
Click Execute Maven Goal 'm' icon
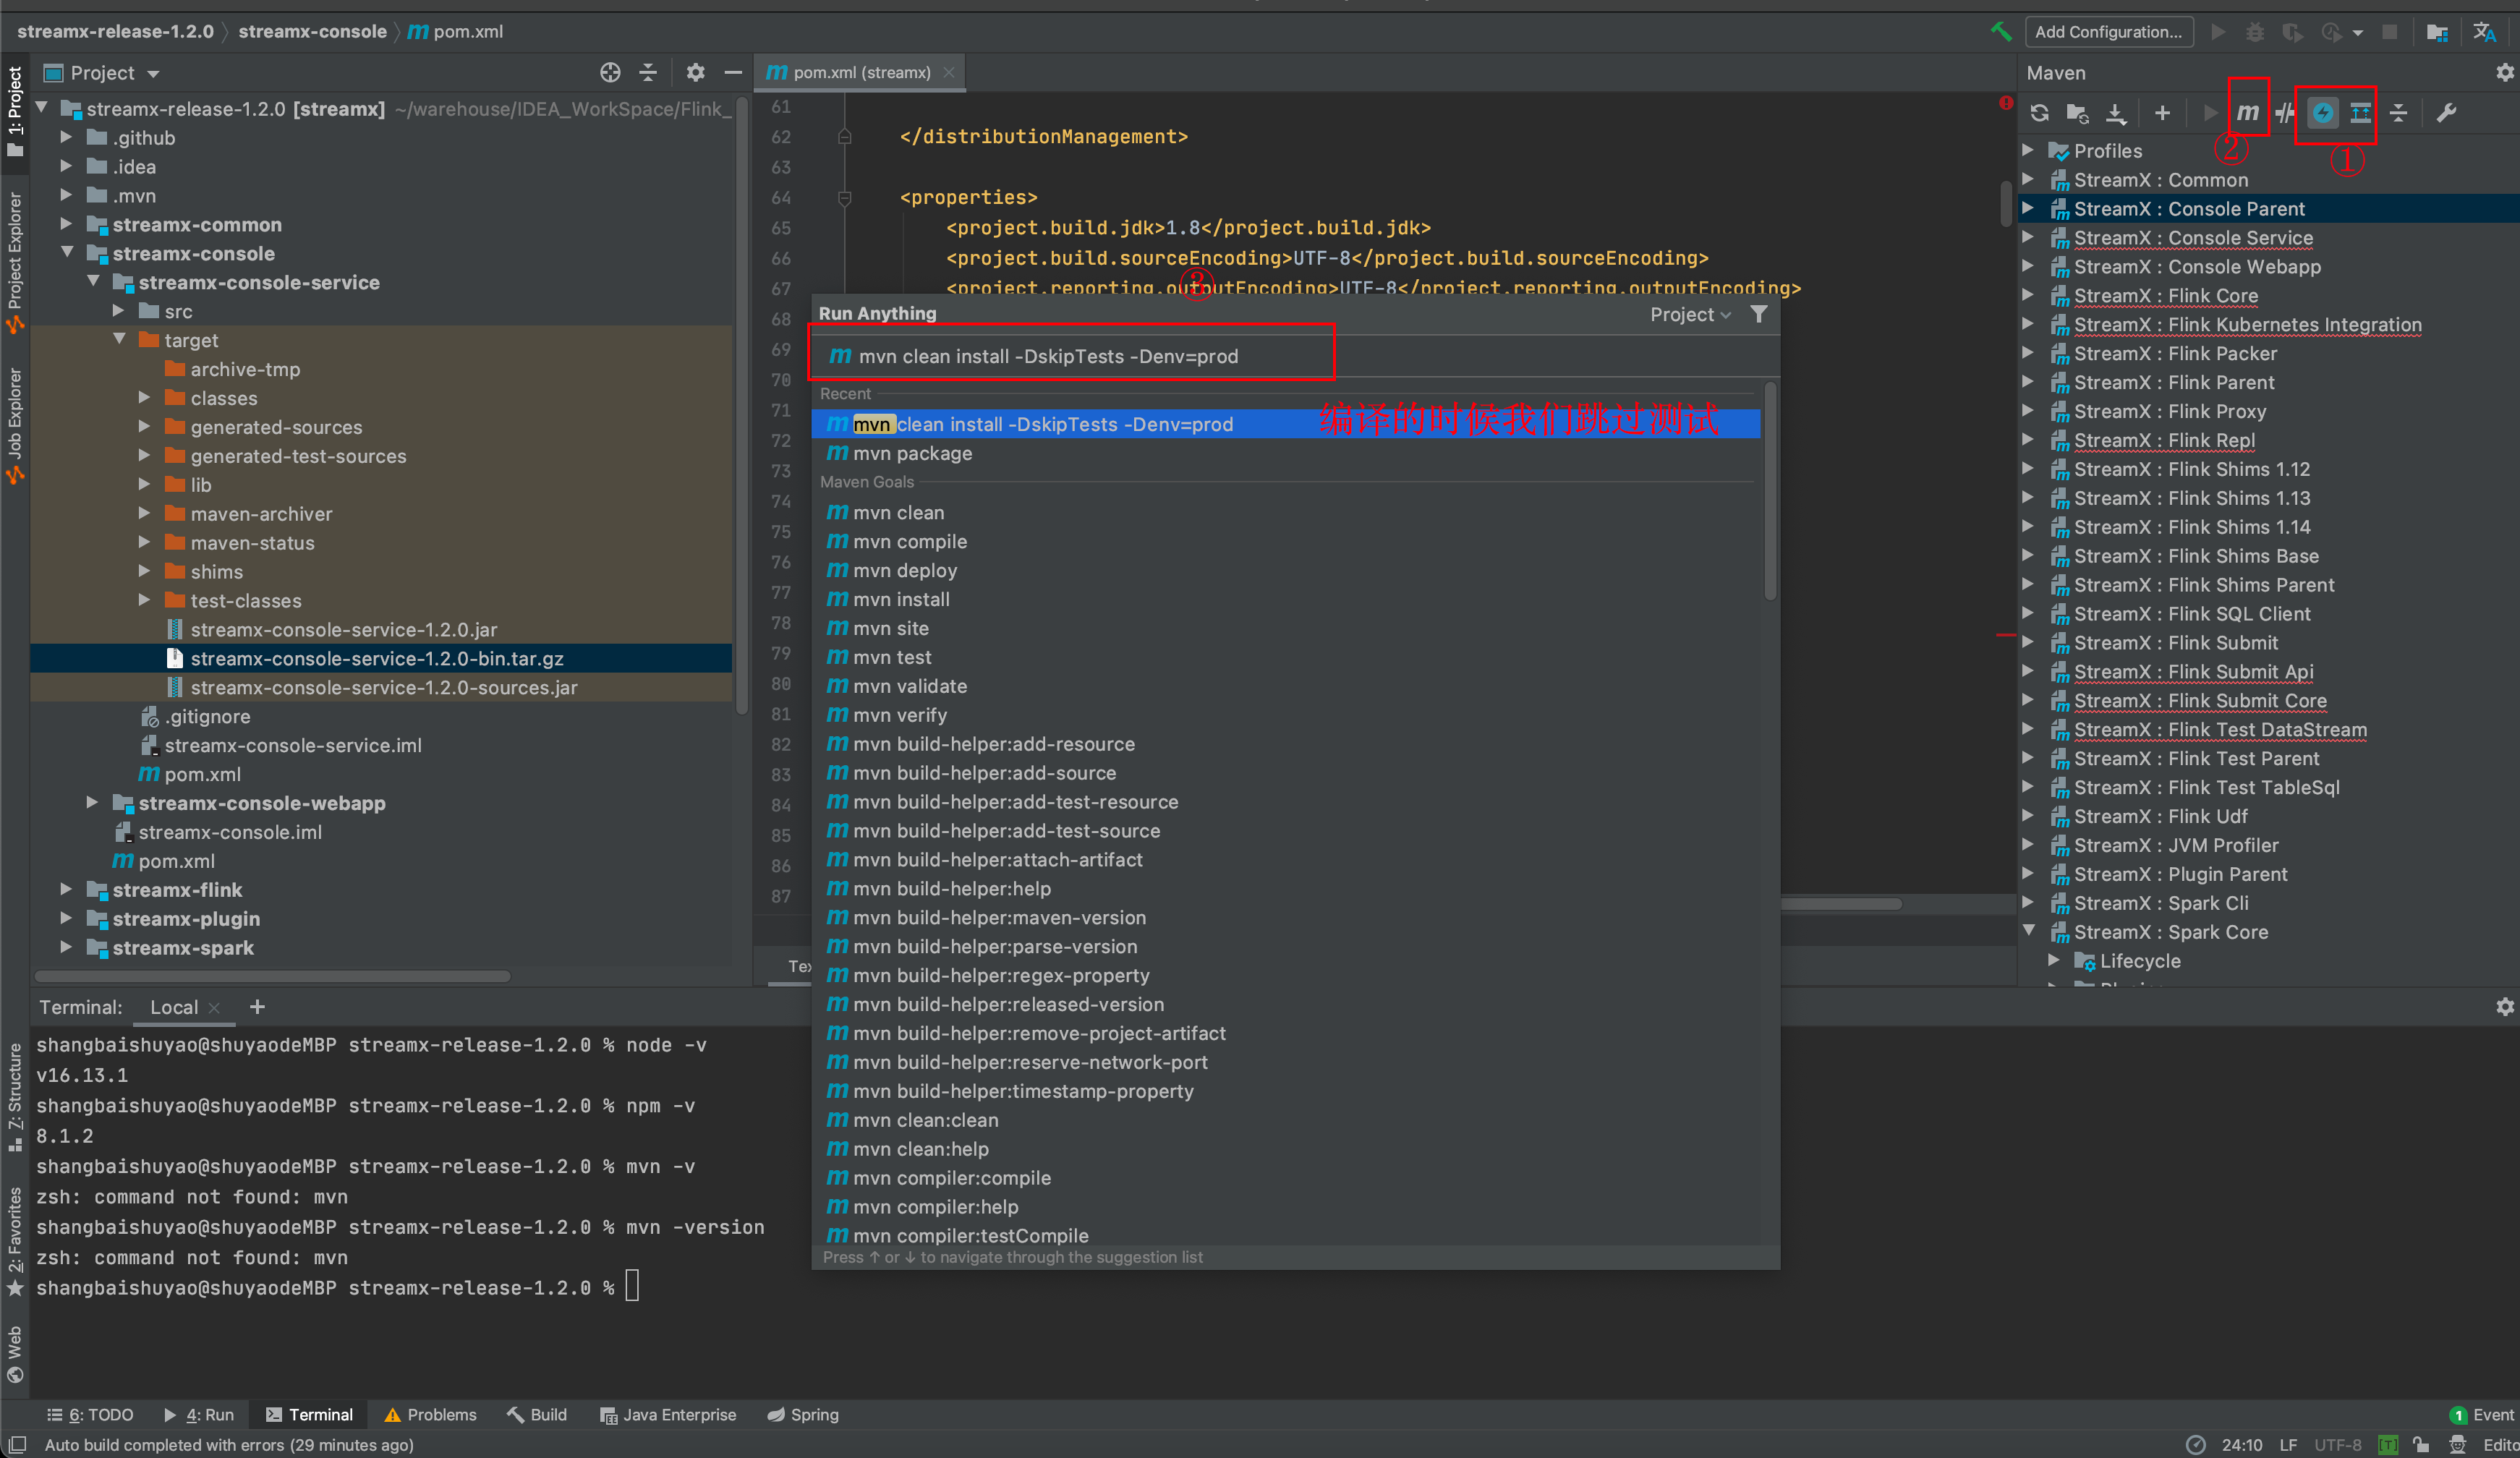pyautogui.click(x=2247, y=113)
